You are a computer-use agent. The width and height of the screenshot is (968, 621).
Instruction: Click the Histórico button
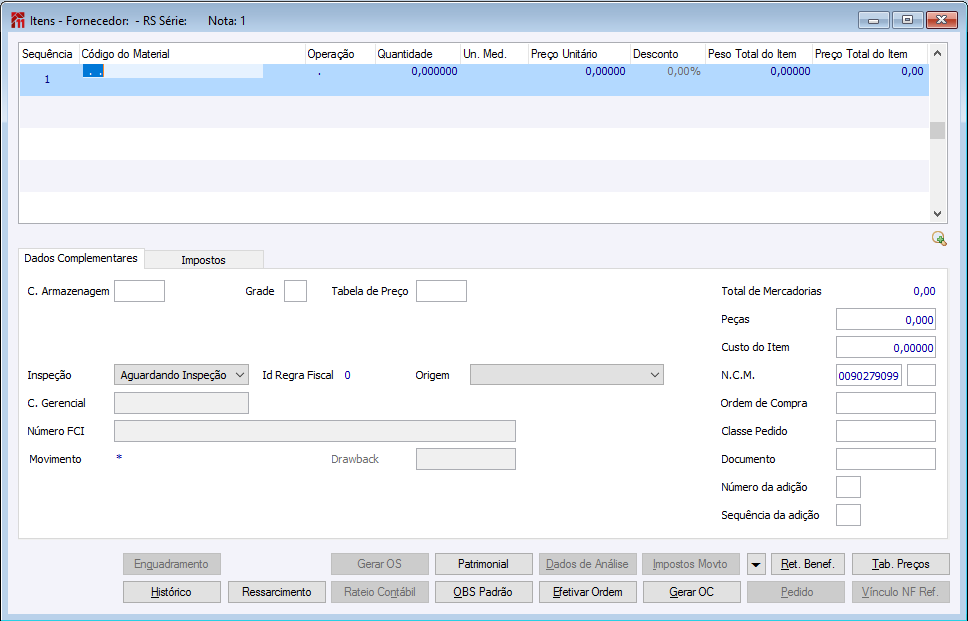pos(171,592)
